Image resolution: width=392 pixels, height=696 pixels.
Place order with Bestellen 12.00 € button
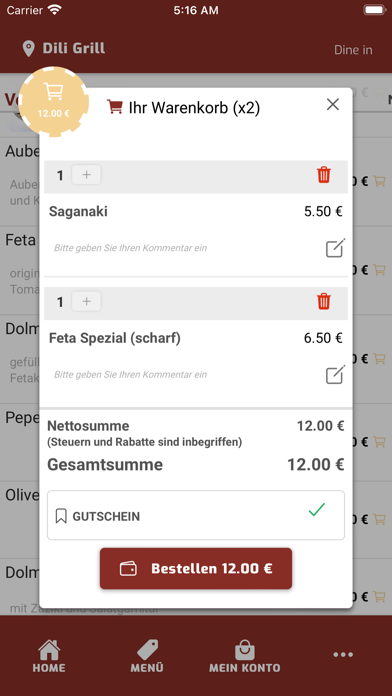(x=196, y=569)
